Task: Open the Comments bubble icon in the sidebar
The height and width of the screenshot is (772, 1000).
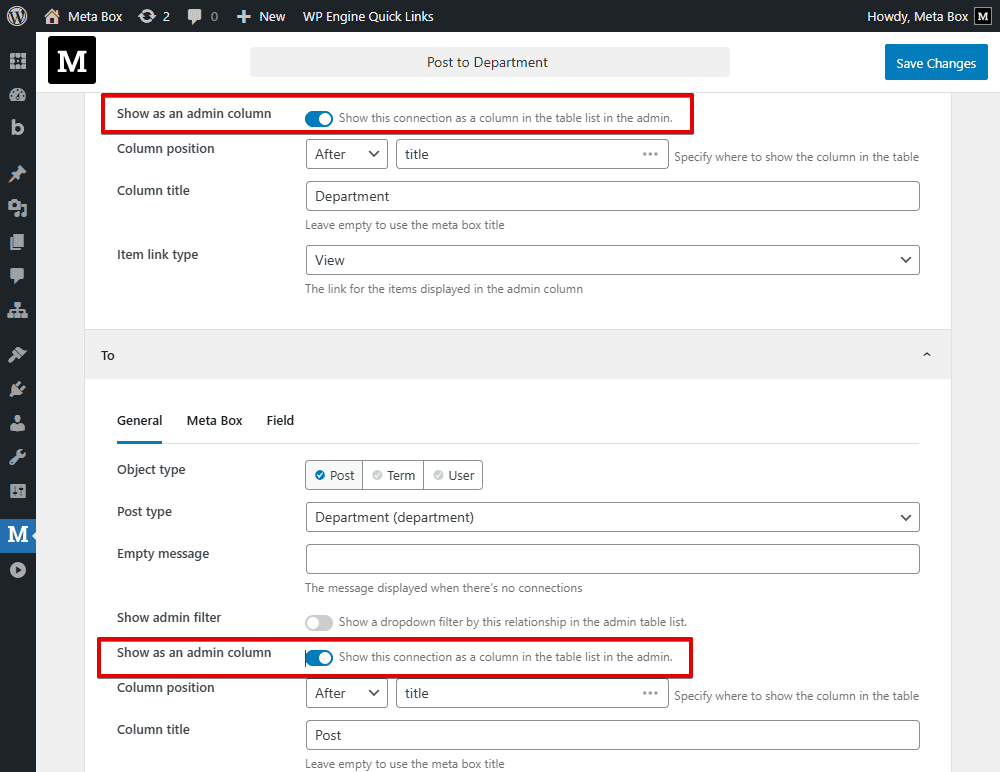Action: [18, 275]
